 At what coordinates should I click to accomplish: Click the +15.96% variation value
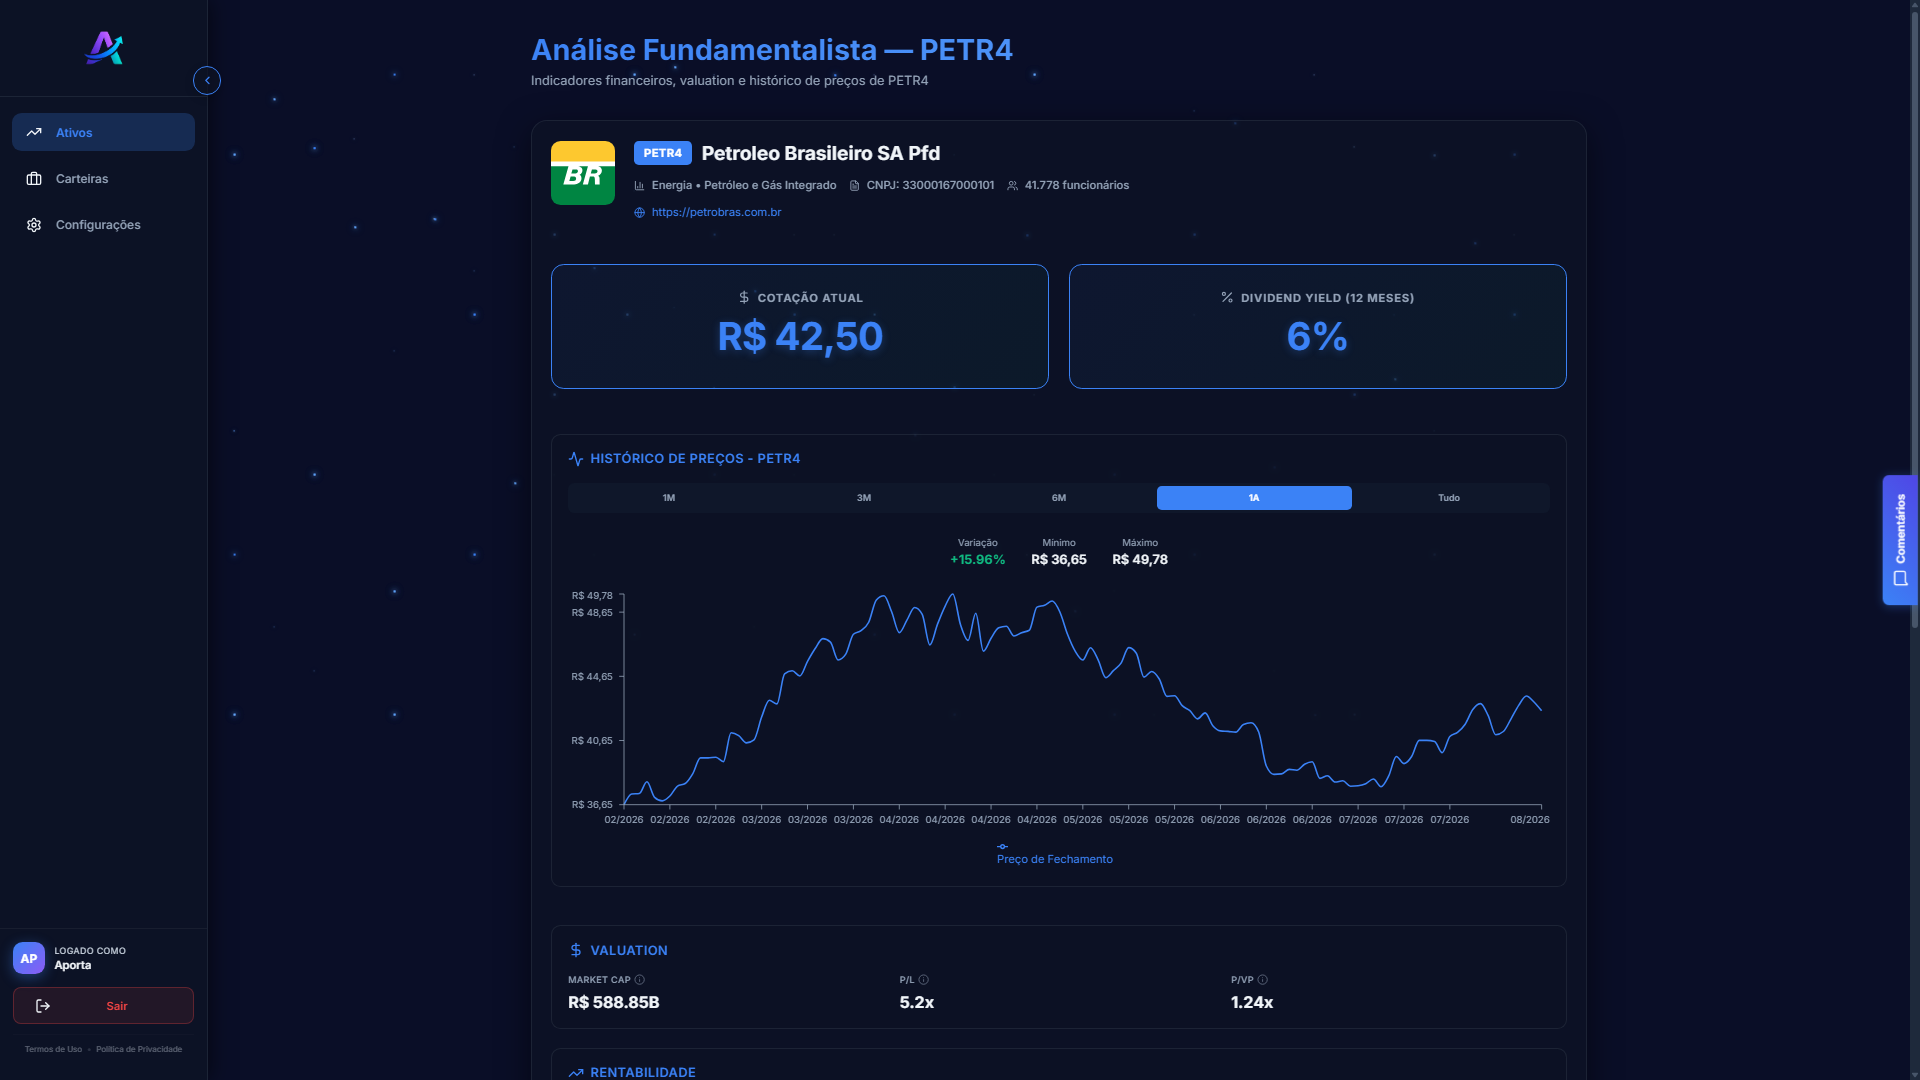(977, 560)
